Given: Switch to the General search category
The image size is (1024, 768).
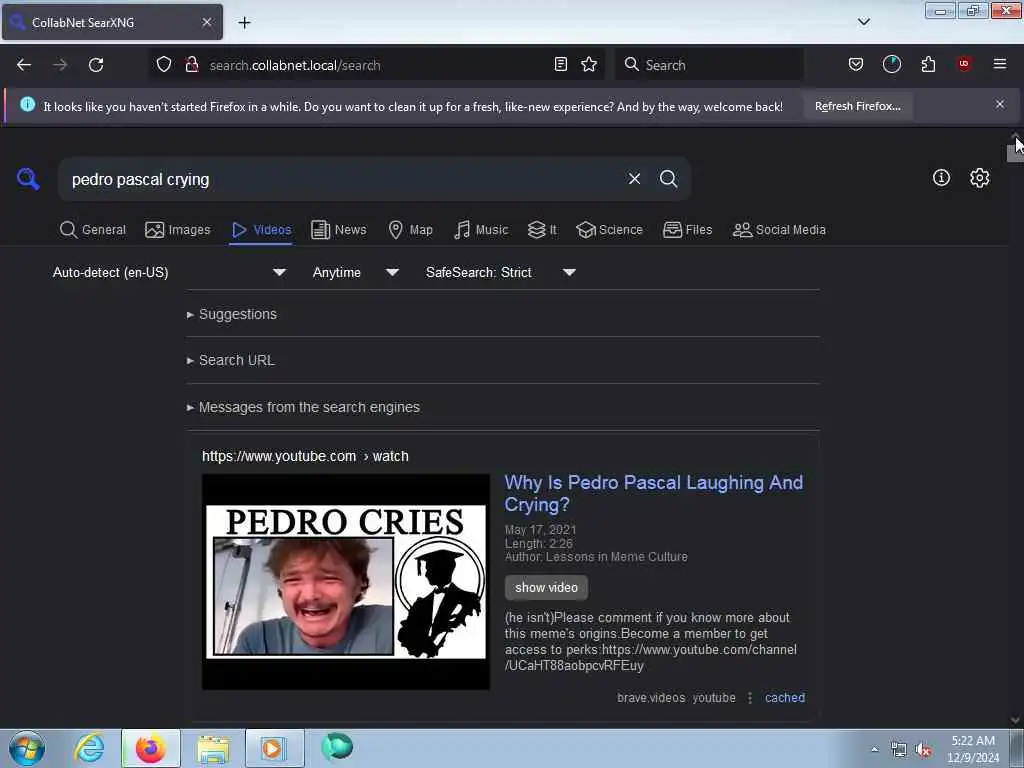Looking at the screenshot, I should pyautogui.click(x=93, y=230).
